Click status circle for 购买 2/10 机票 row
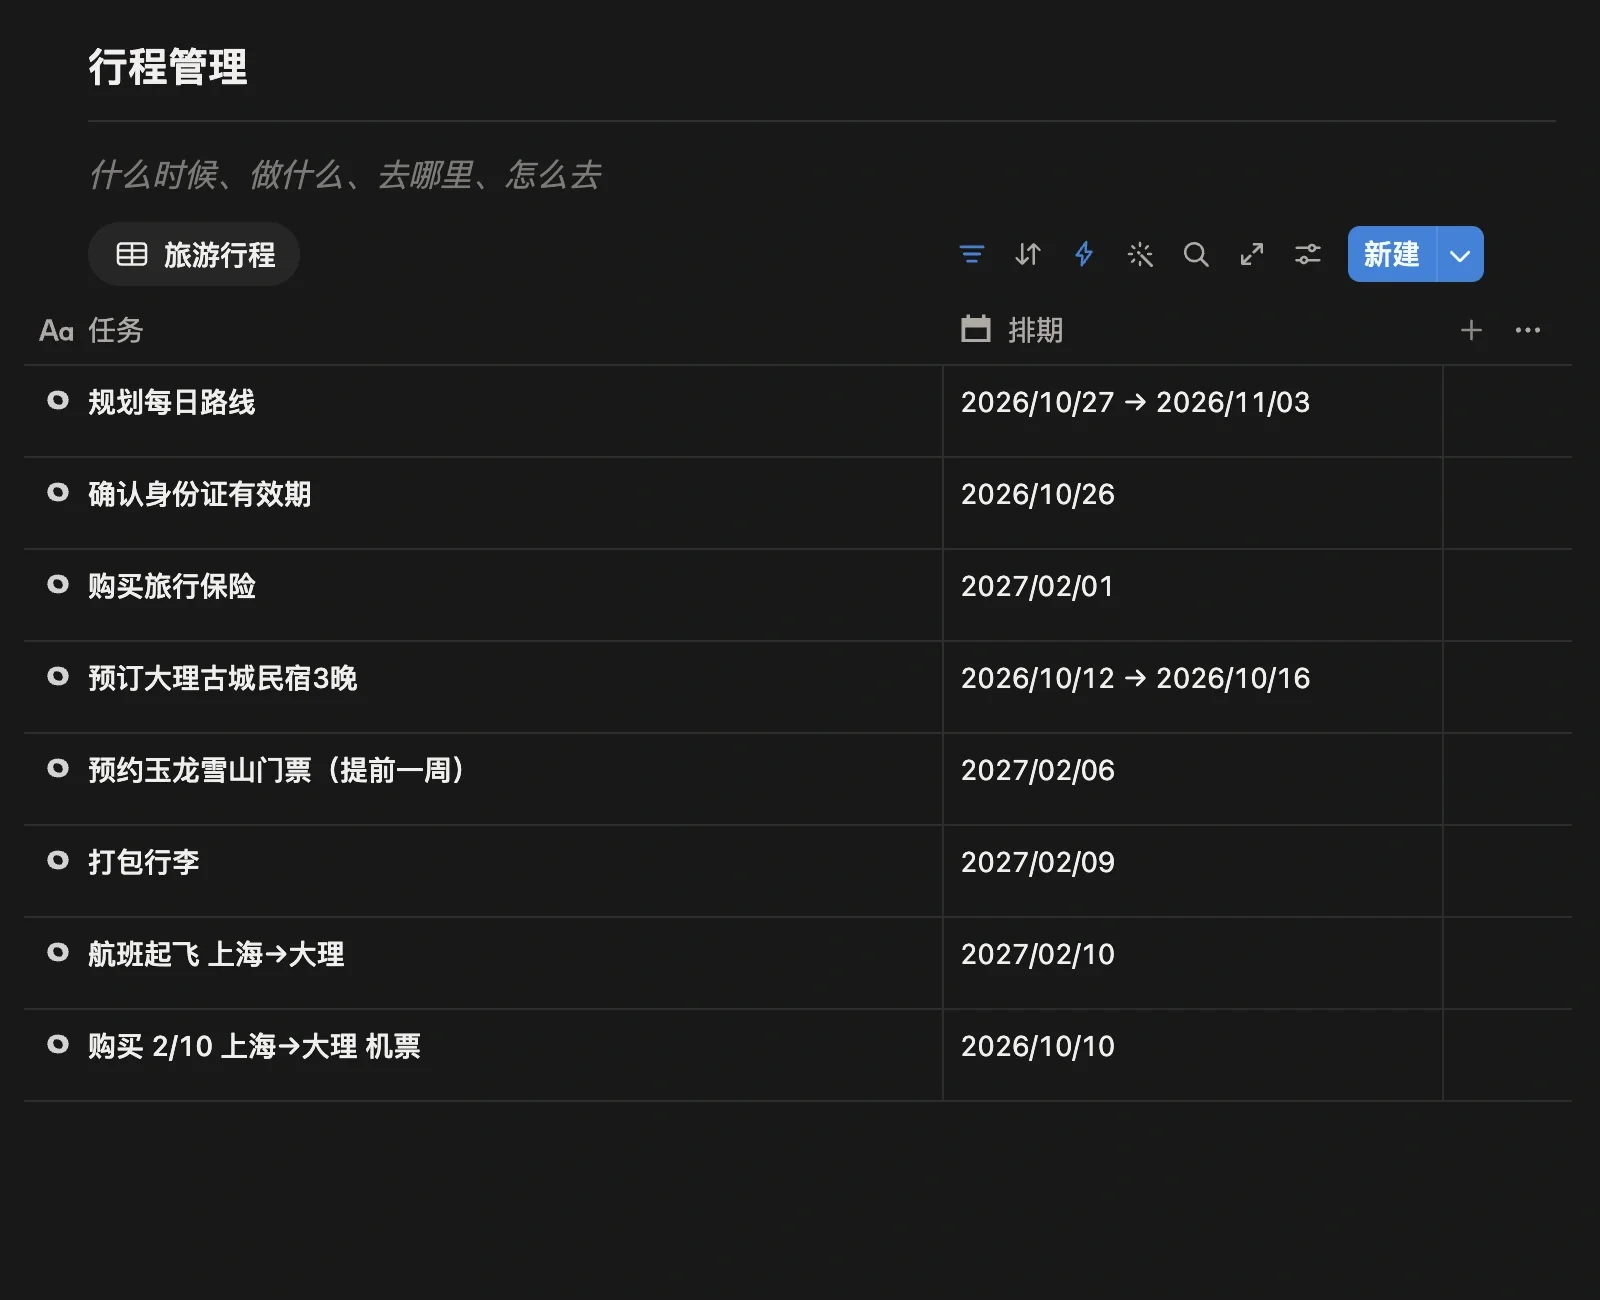 (58, 1044)
